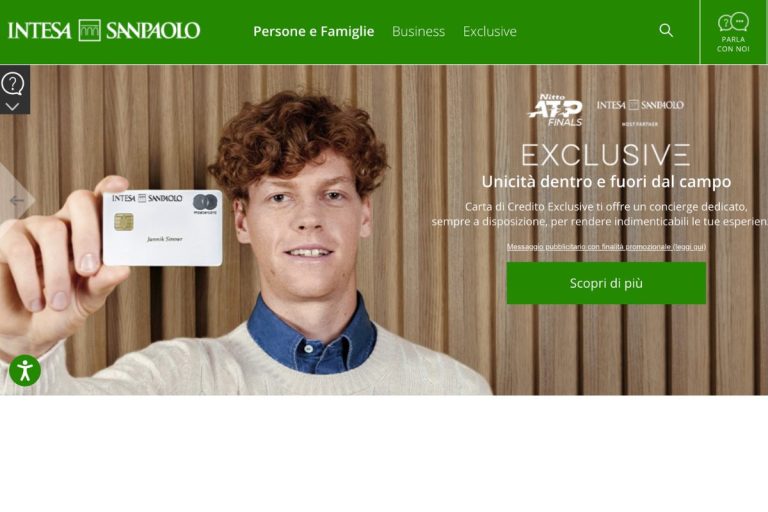Image resolution: width=768 pixels, height=512 pixels.
Task: Click the Scopri di più button
Action: (606, 283)
